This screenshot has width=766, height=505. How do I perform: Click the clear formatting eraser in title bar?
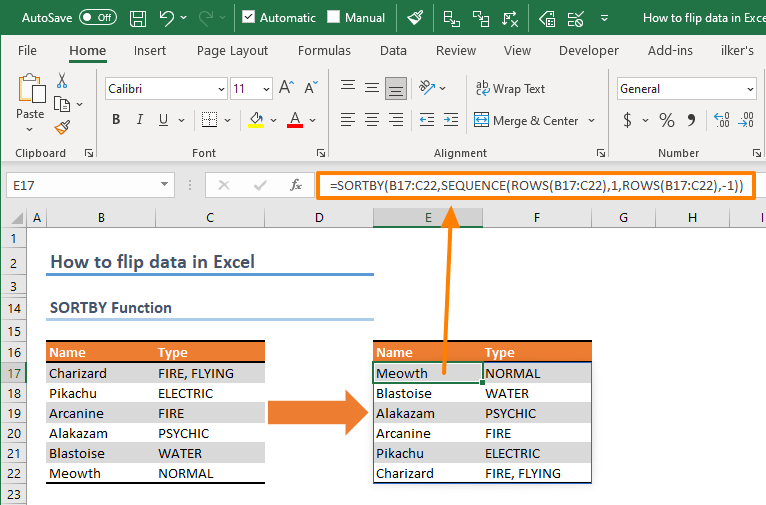click(x=415, y=19)
